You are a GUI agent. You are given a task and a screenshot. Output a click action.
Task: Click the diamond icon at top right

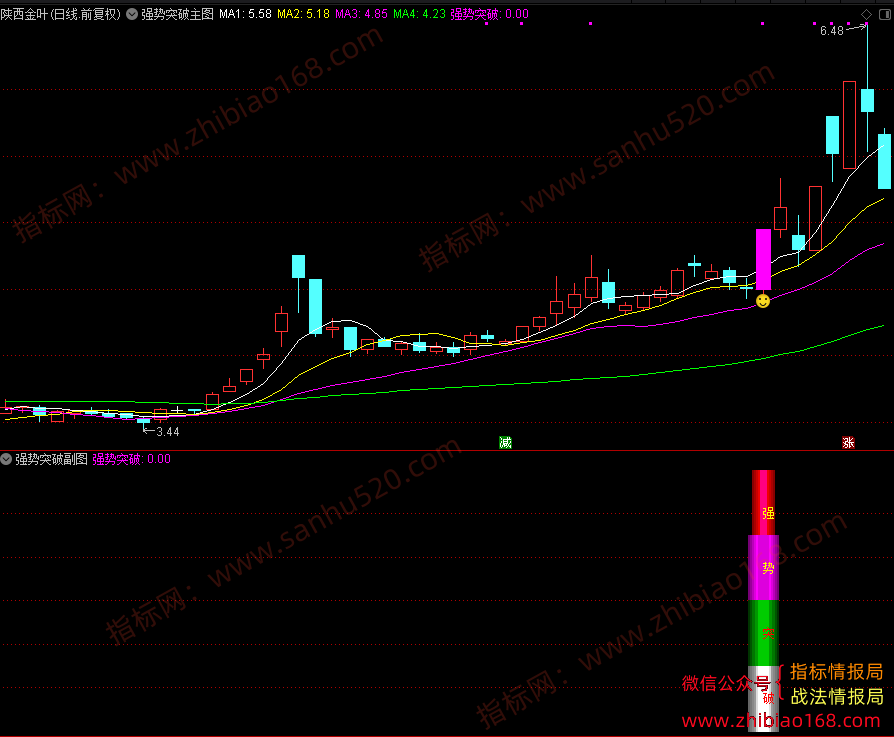[x=866, y=14]
